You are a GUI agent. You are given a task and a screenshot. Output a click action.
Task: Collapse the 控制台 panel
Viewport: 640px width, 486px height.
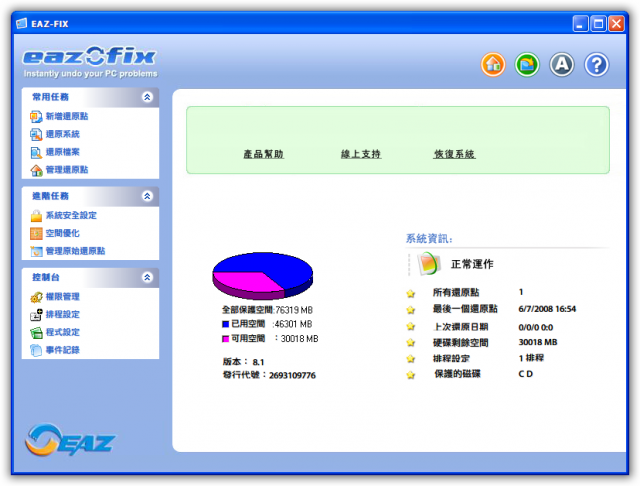click(147, 277)
